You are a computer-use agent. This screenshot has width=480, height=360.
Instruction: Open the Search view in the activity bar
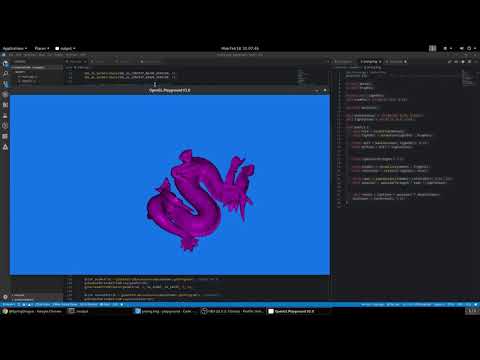[x=5, y=74]
